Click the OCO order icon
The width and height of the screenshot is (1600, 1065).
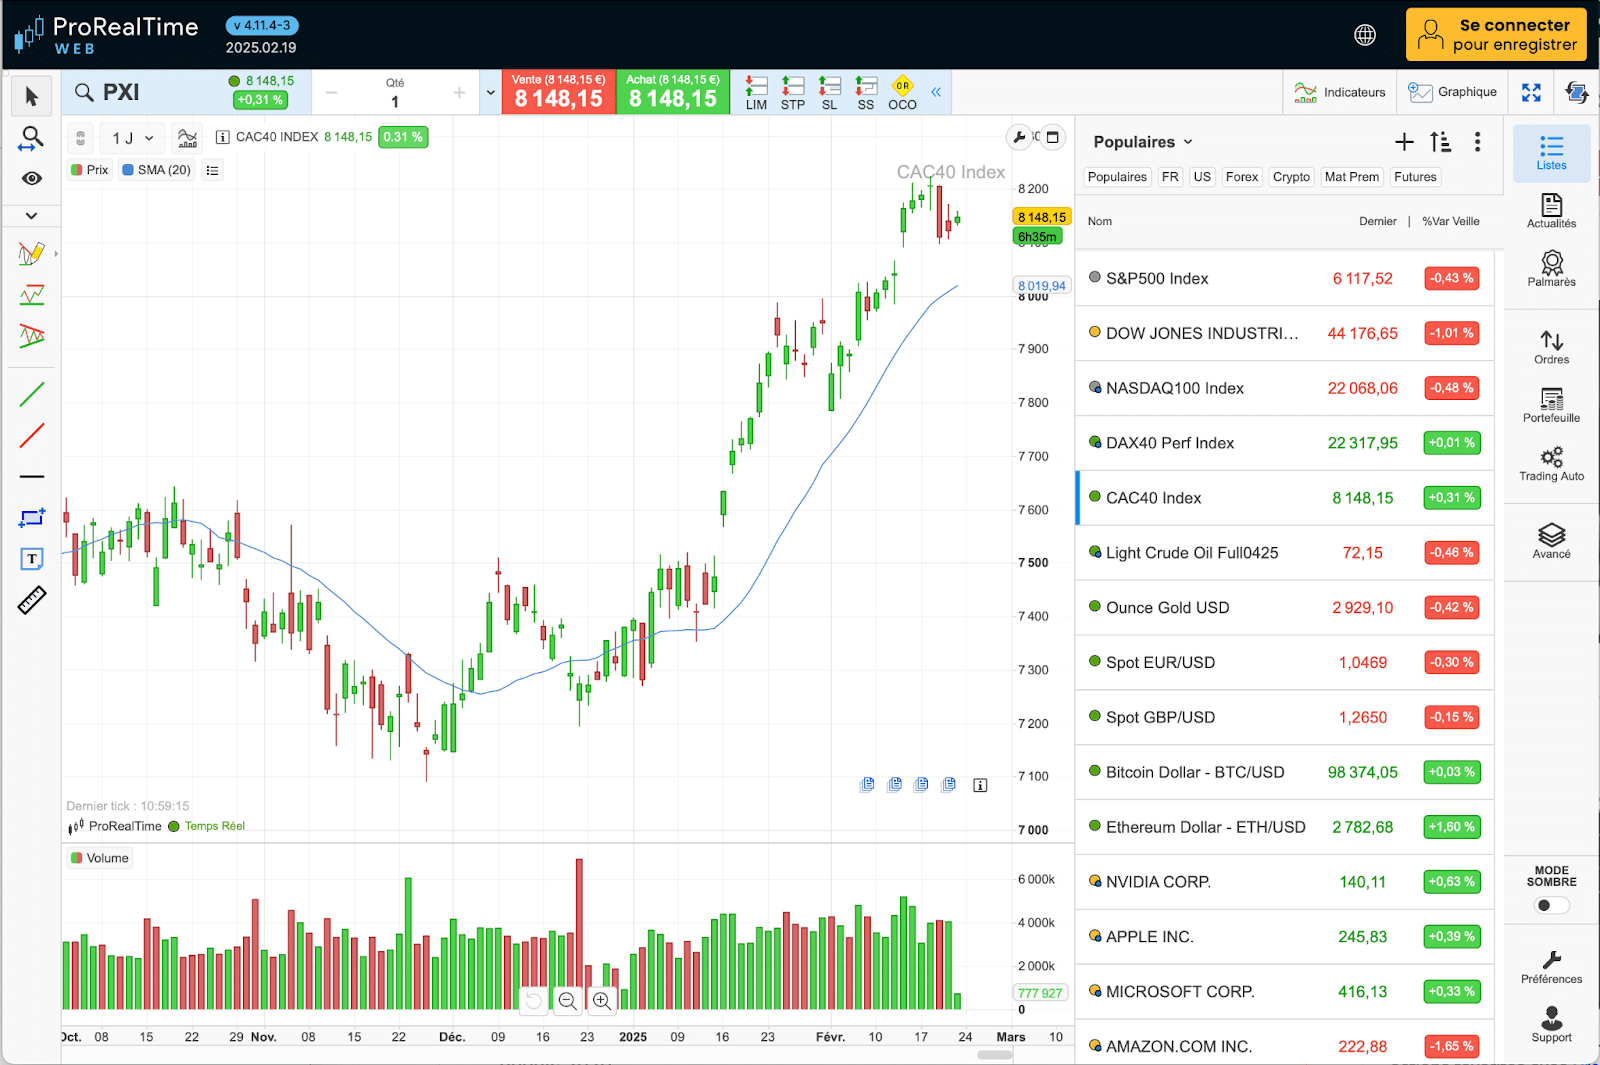(902, 93)
